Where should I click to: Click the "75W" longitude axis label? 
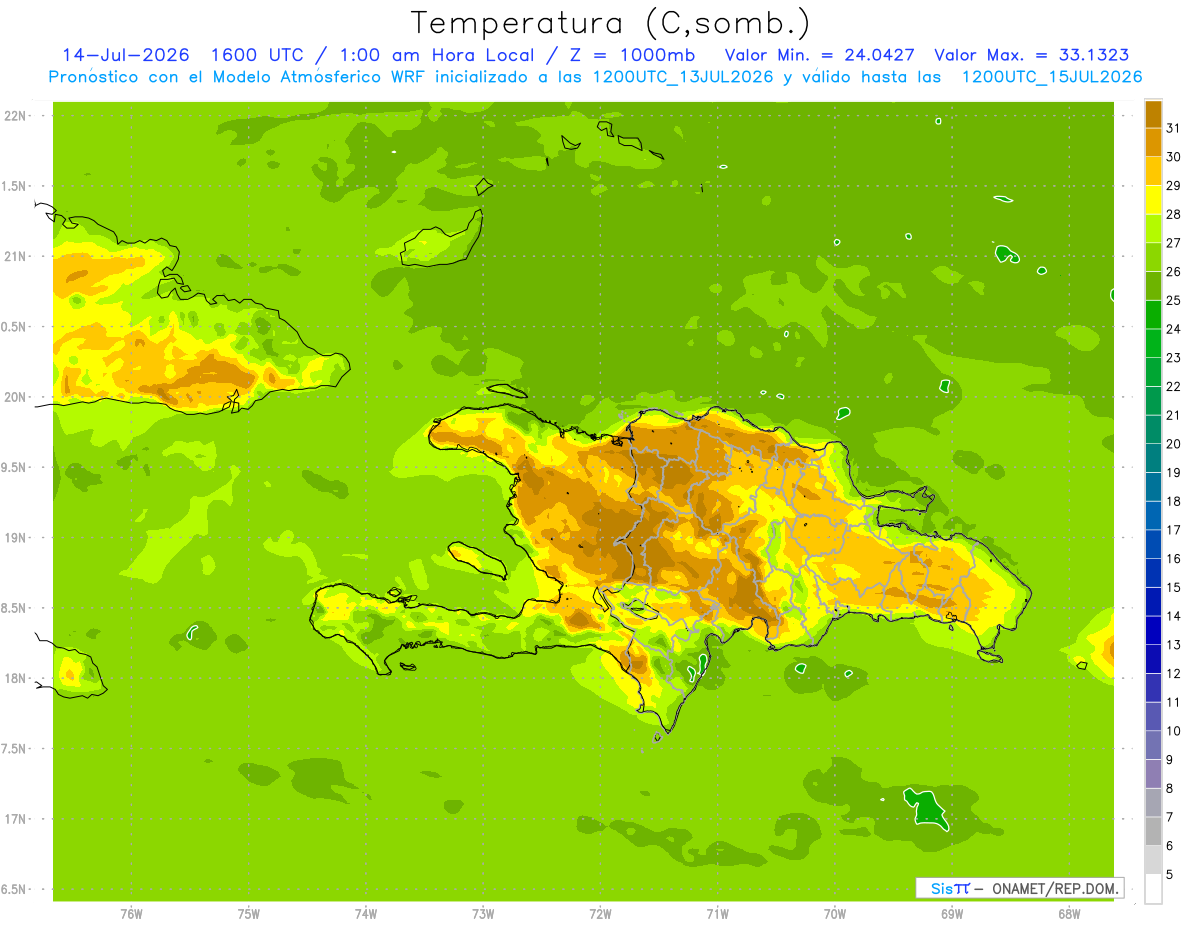point(249,913)
